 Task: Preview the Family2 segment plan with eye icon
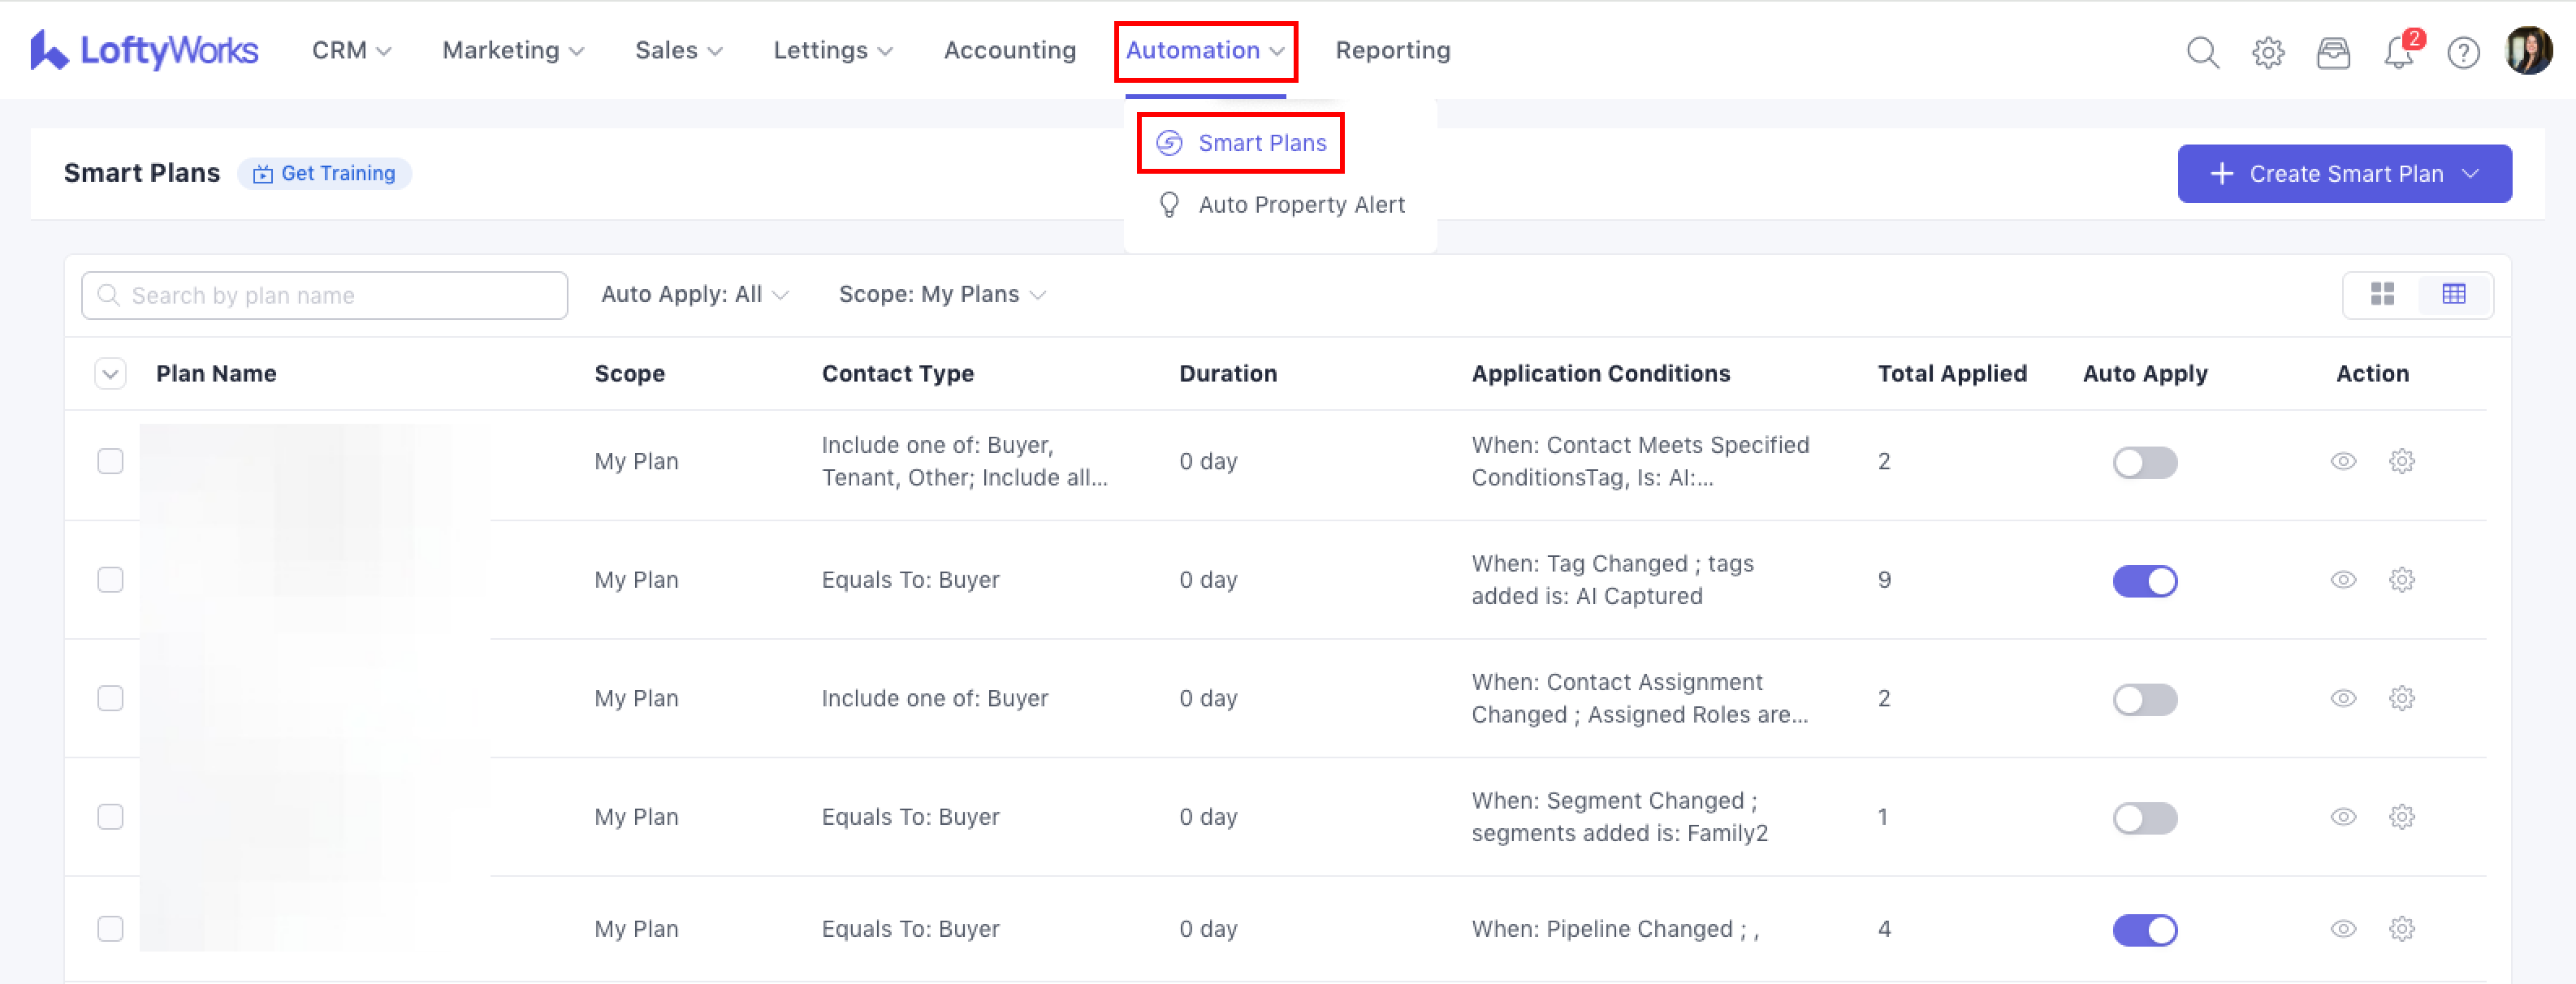[2343, 817]
